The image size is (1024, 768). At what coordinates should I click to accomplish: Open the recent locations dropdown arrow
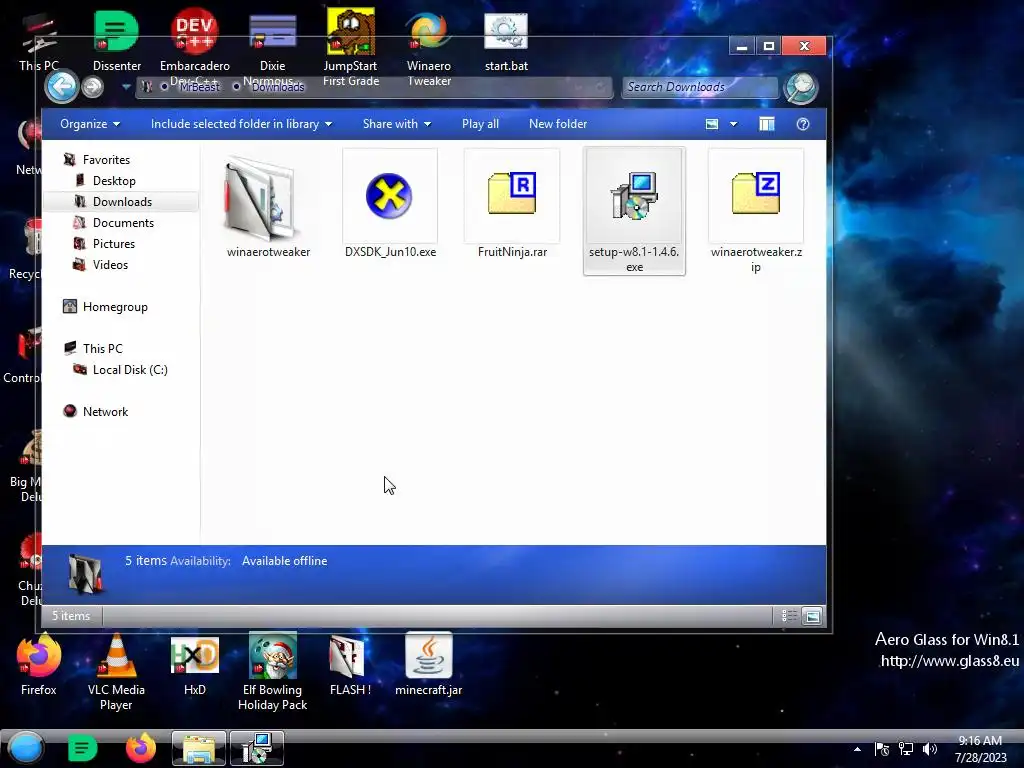coord(126,87)
